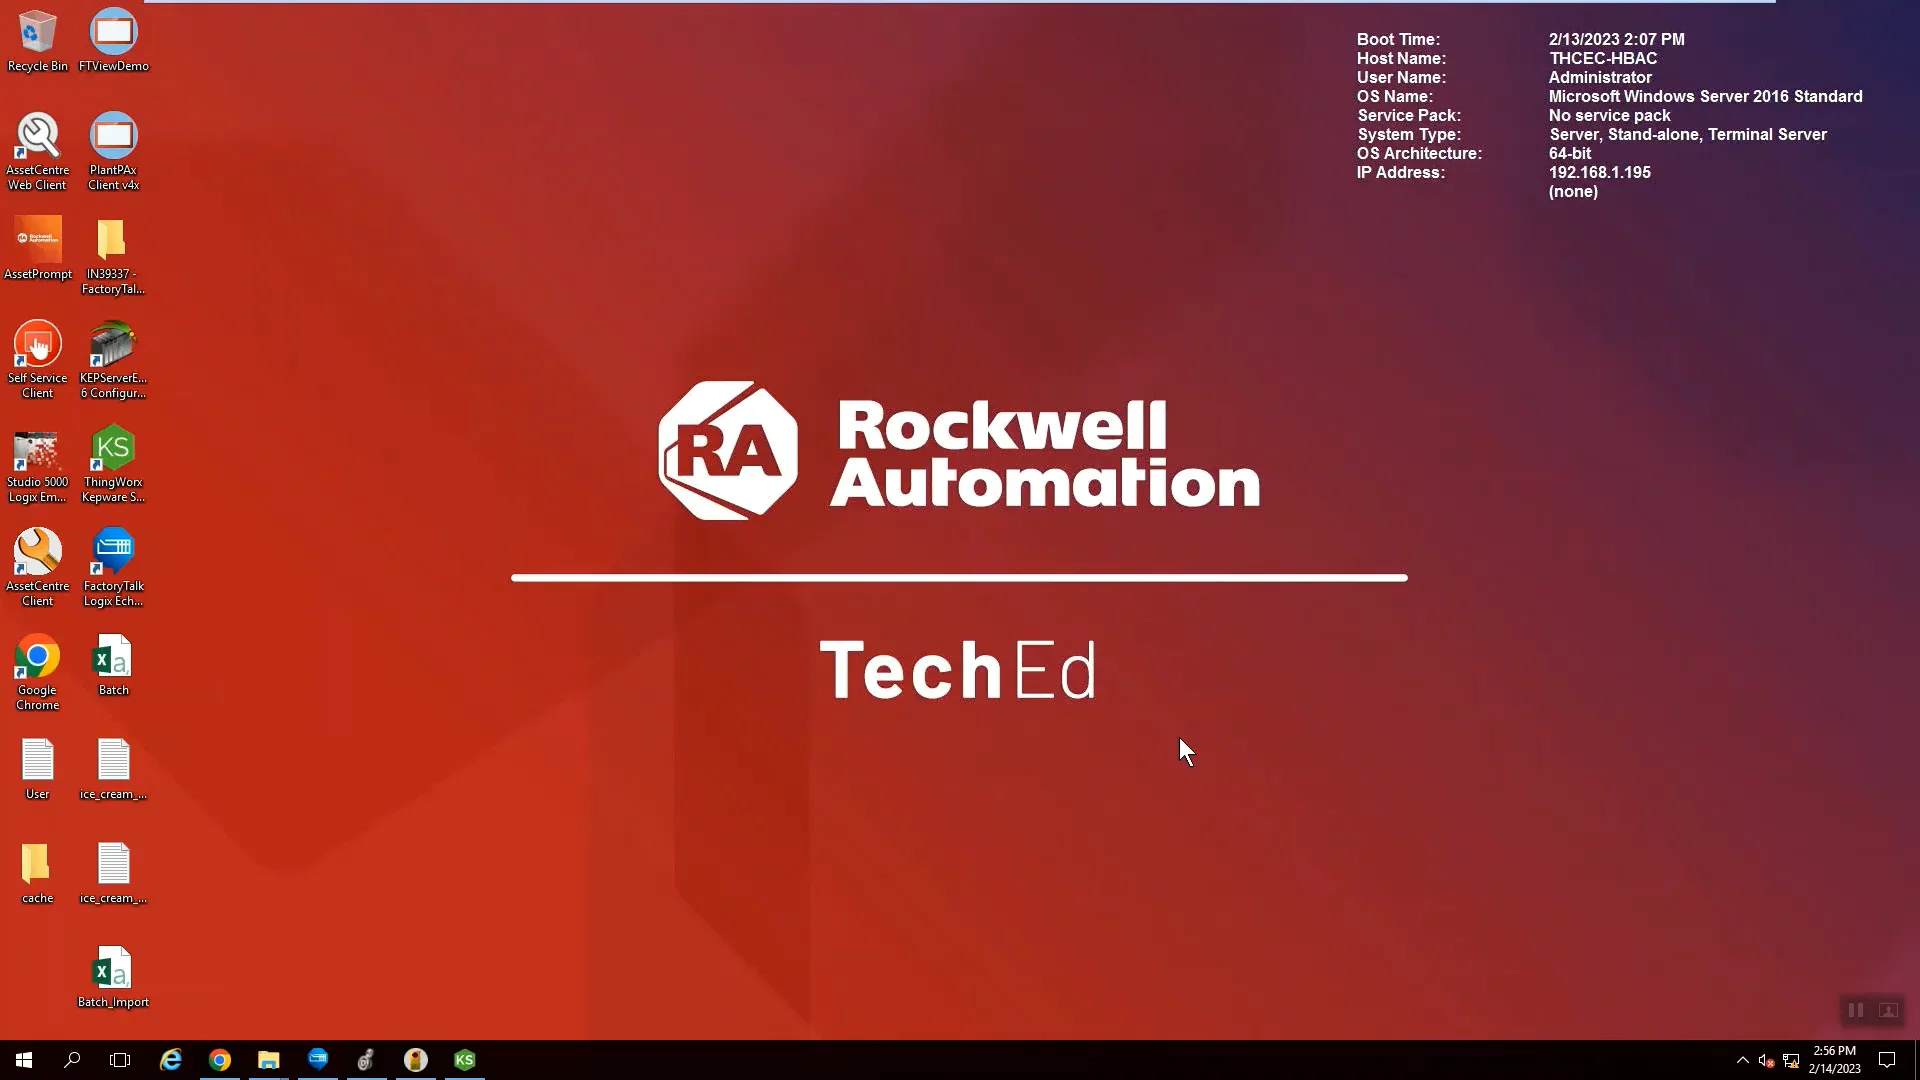Expand hidden system tray icons chevron
1920x1080 pixels.
[x=1742, y=1060]
